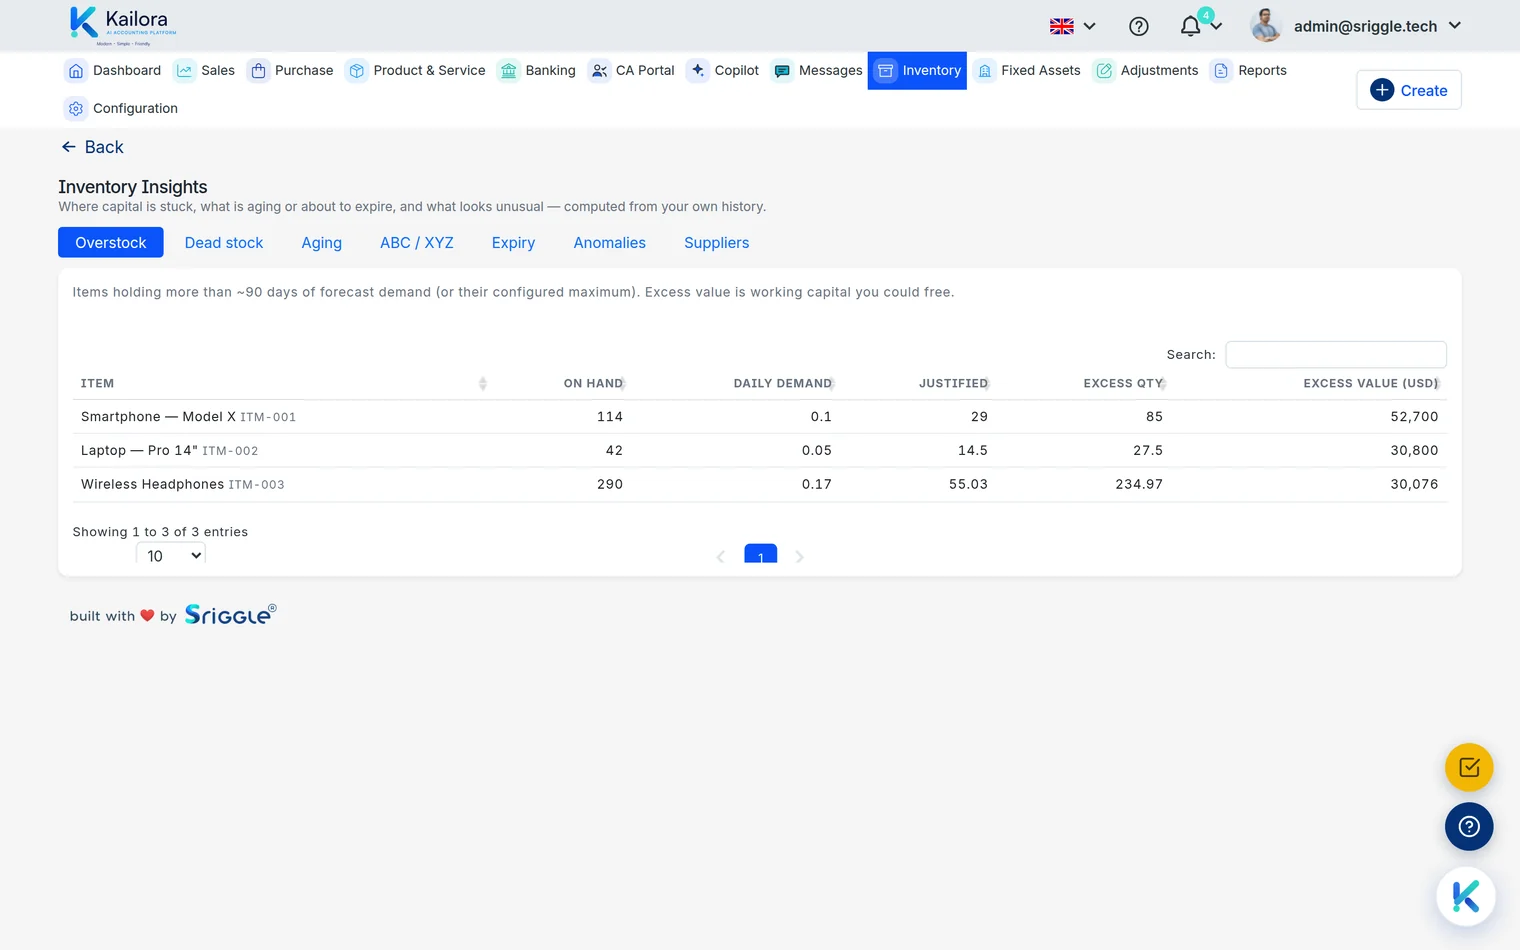Click the Copilot sparkle icon
Image resolution: width=1520 pixels, height=950 pixels.
tap(698, 71)
